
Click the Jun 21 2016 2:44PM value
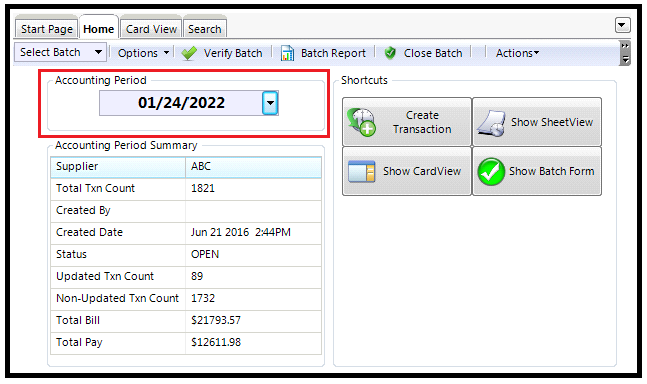pos(241,232)
